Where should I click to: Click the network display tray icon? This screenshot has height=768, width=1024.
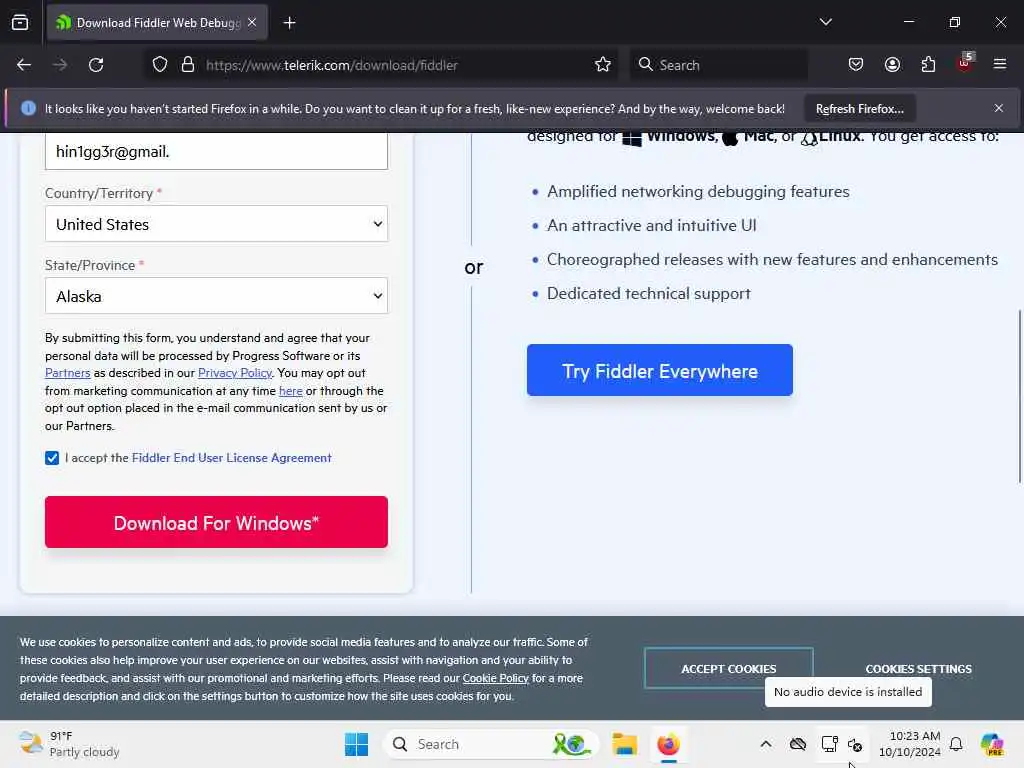pyautogui.click(x=829, y=744)
